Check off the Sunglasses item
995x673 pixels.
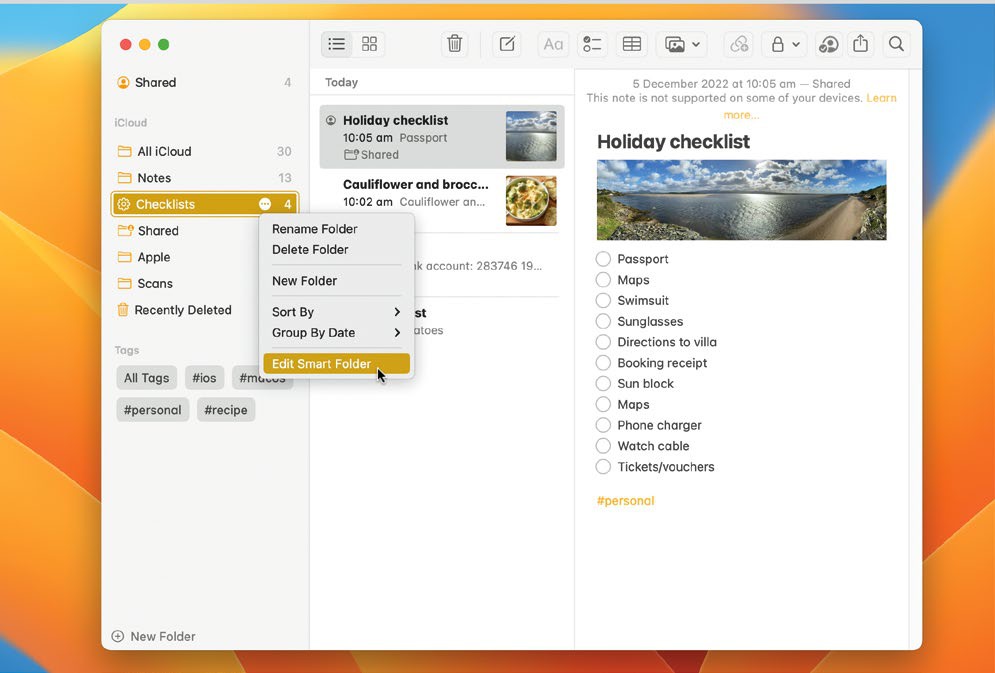pos(603,322)
